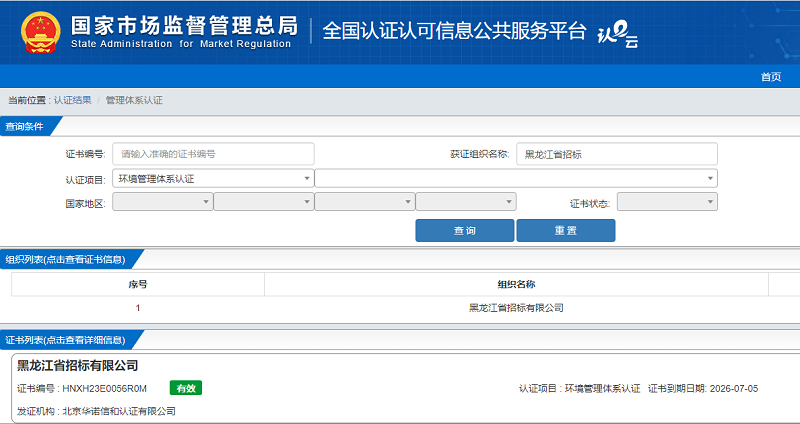Click the green 有效 status badge
This screenshot has height=424, width=800.
[x=185, y=388]
